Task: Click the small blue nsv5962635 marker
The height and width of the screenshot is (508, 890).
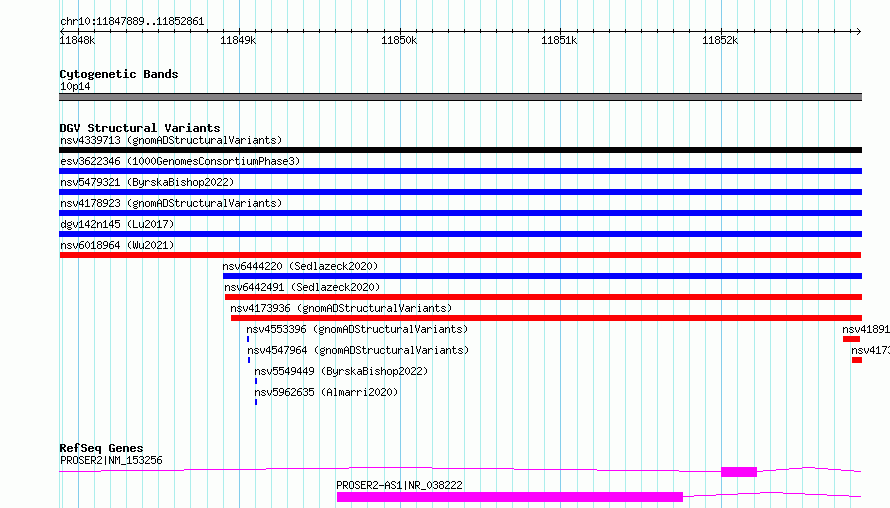Action: point(256,402)
